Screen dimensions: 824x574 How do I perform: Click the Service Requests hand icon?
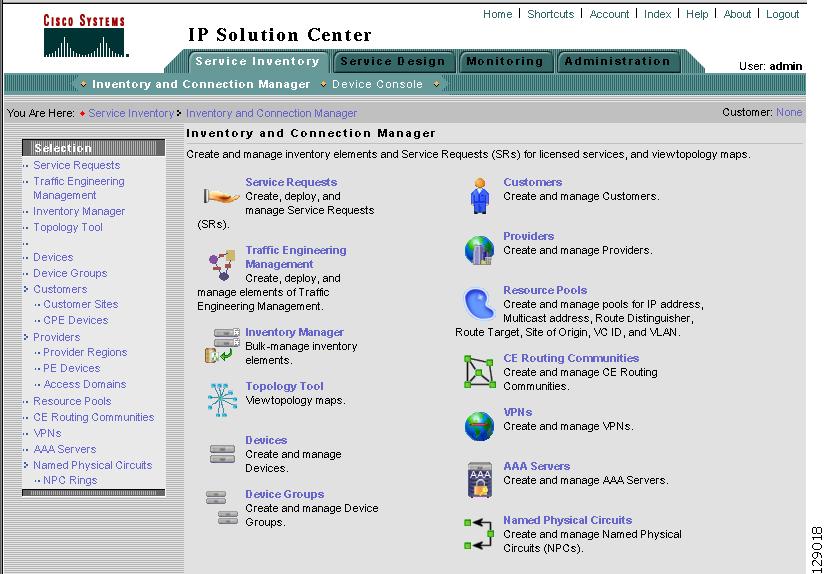[x=221, y=197]
